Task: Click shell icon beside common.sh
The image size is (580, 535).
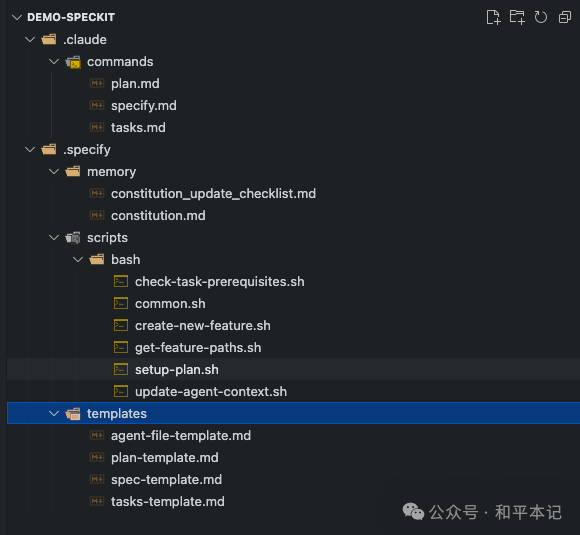Action: [121, 303]
